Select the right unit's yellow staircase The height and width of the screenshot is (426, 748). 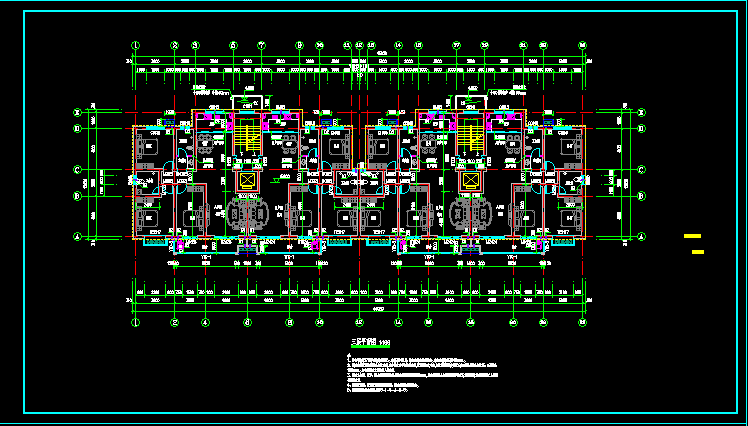(471, 137)
